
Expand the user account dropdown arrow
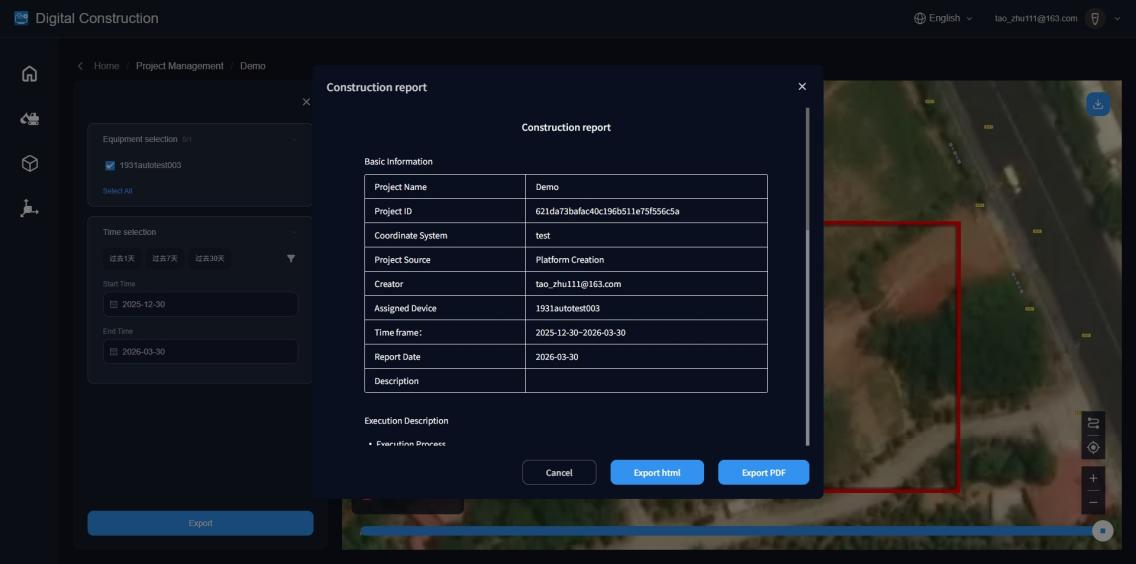(1117, 18)
